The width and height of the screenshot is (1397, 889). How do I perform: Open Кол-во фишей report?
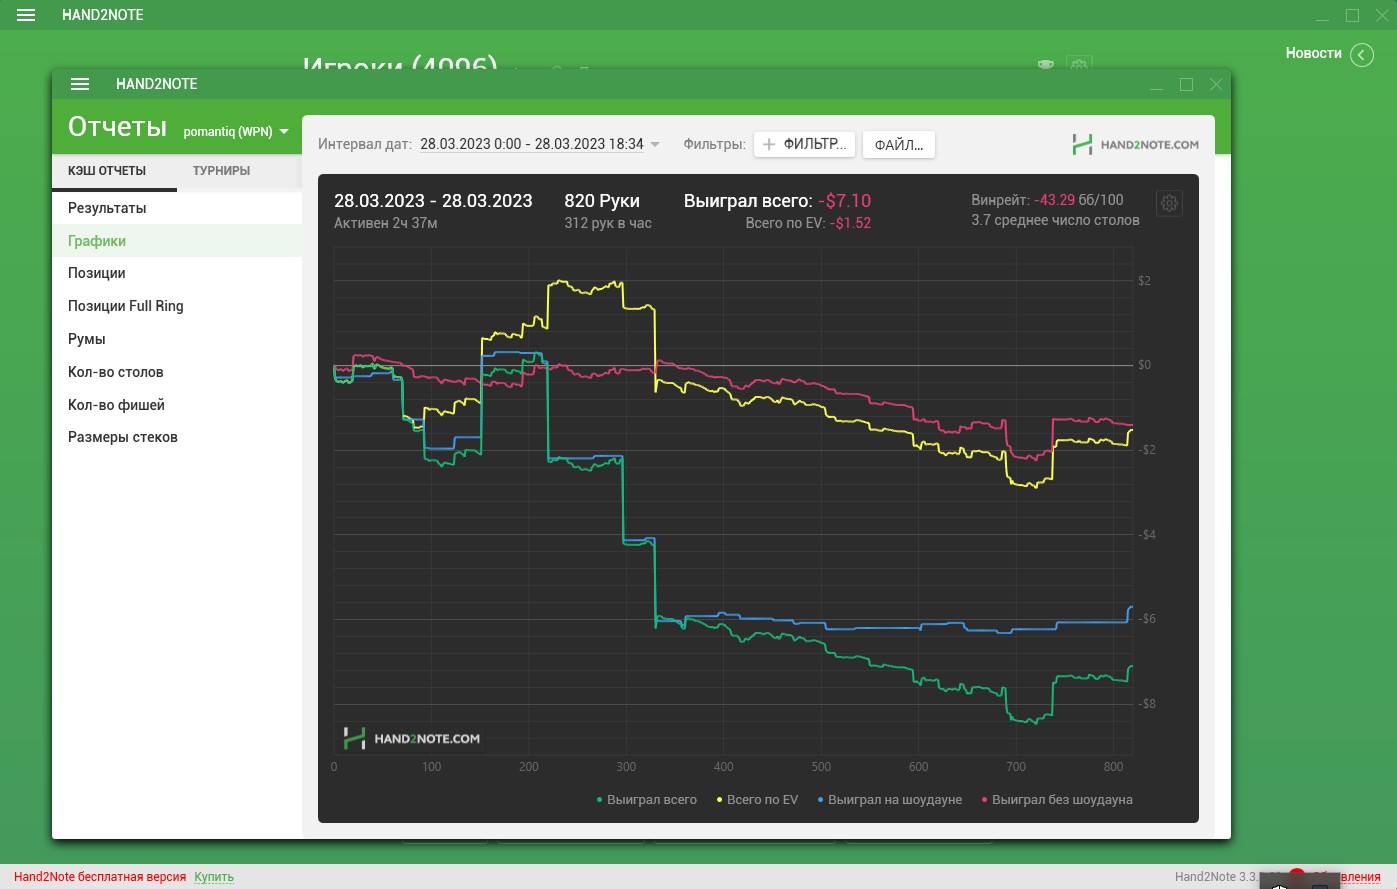177,405
